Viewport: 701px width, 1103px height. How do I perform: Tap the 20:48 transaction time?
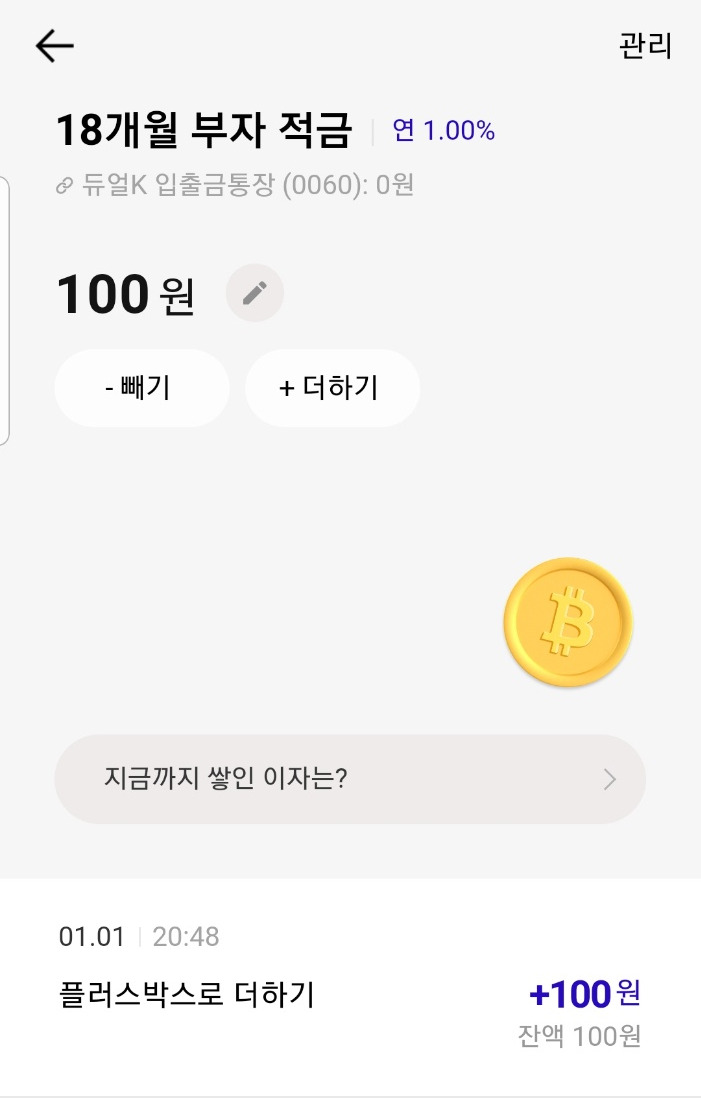186,936
